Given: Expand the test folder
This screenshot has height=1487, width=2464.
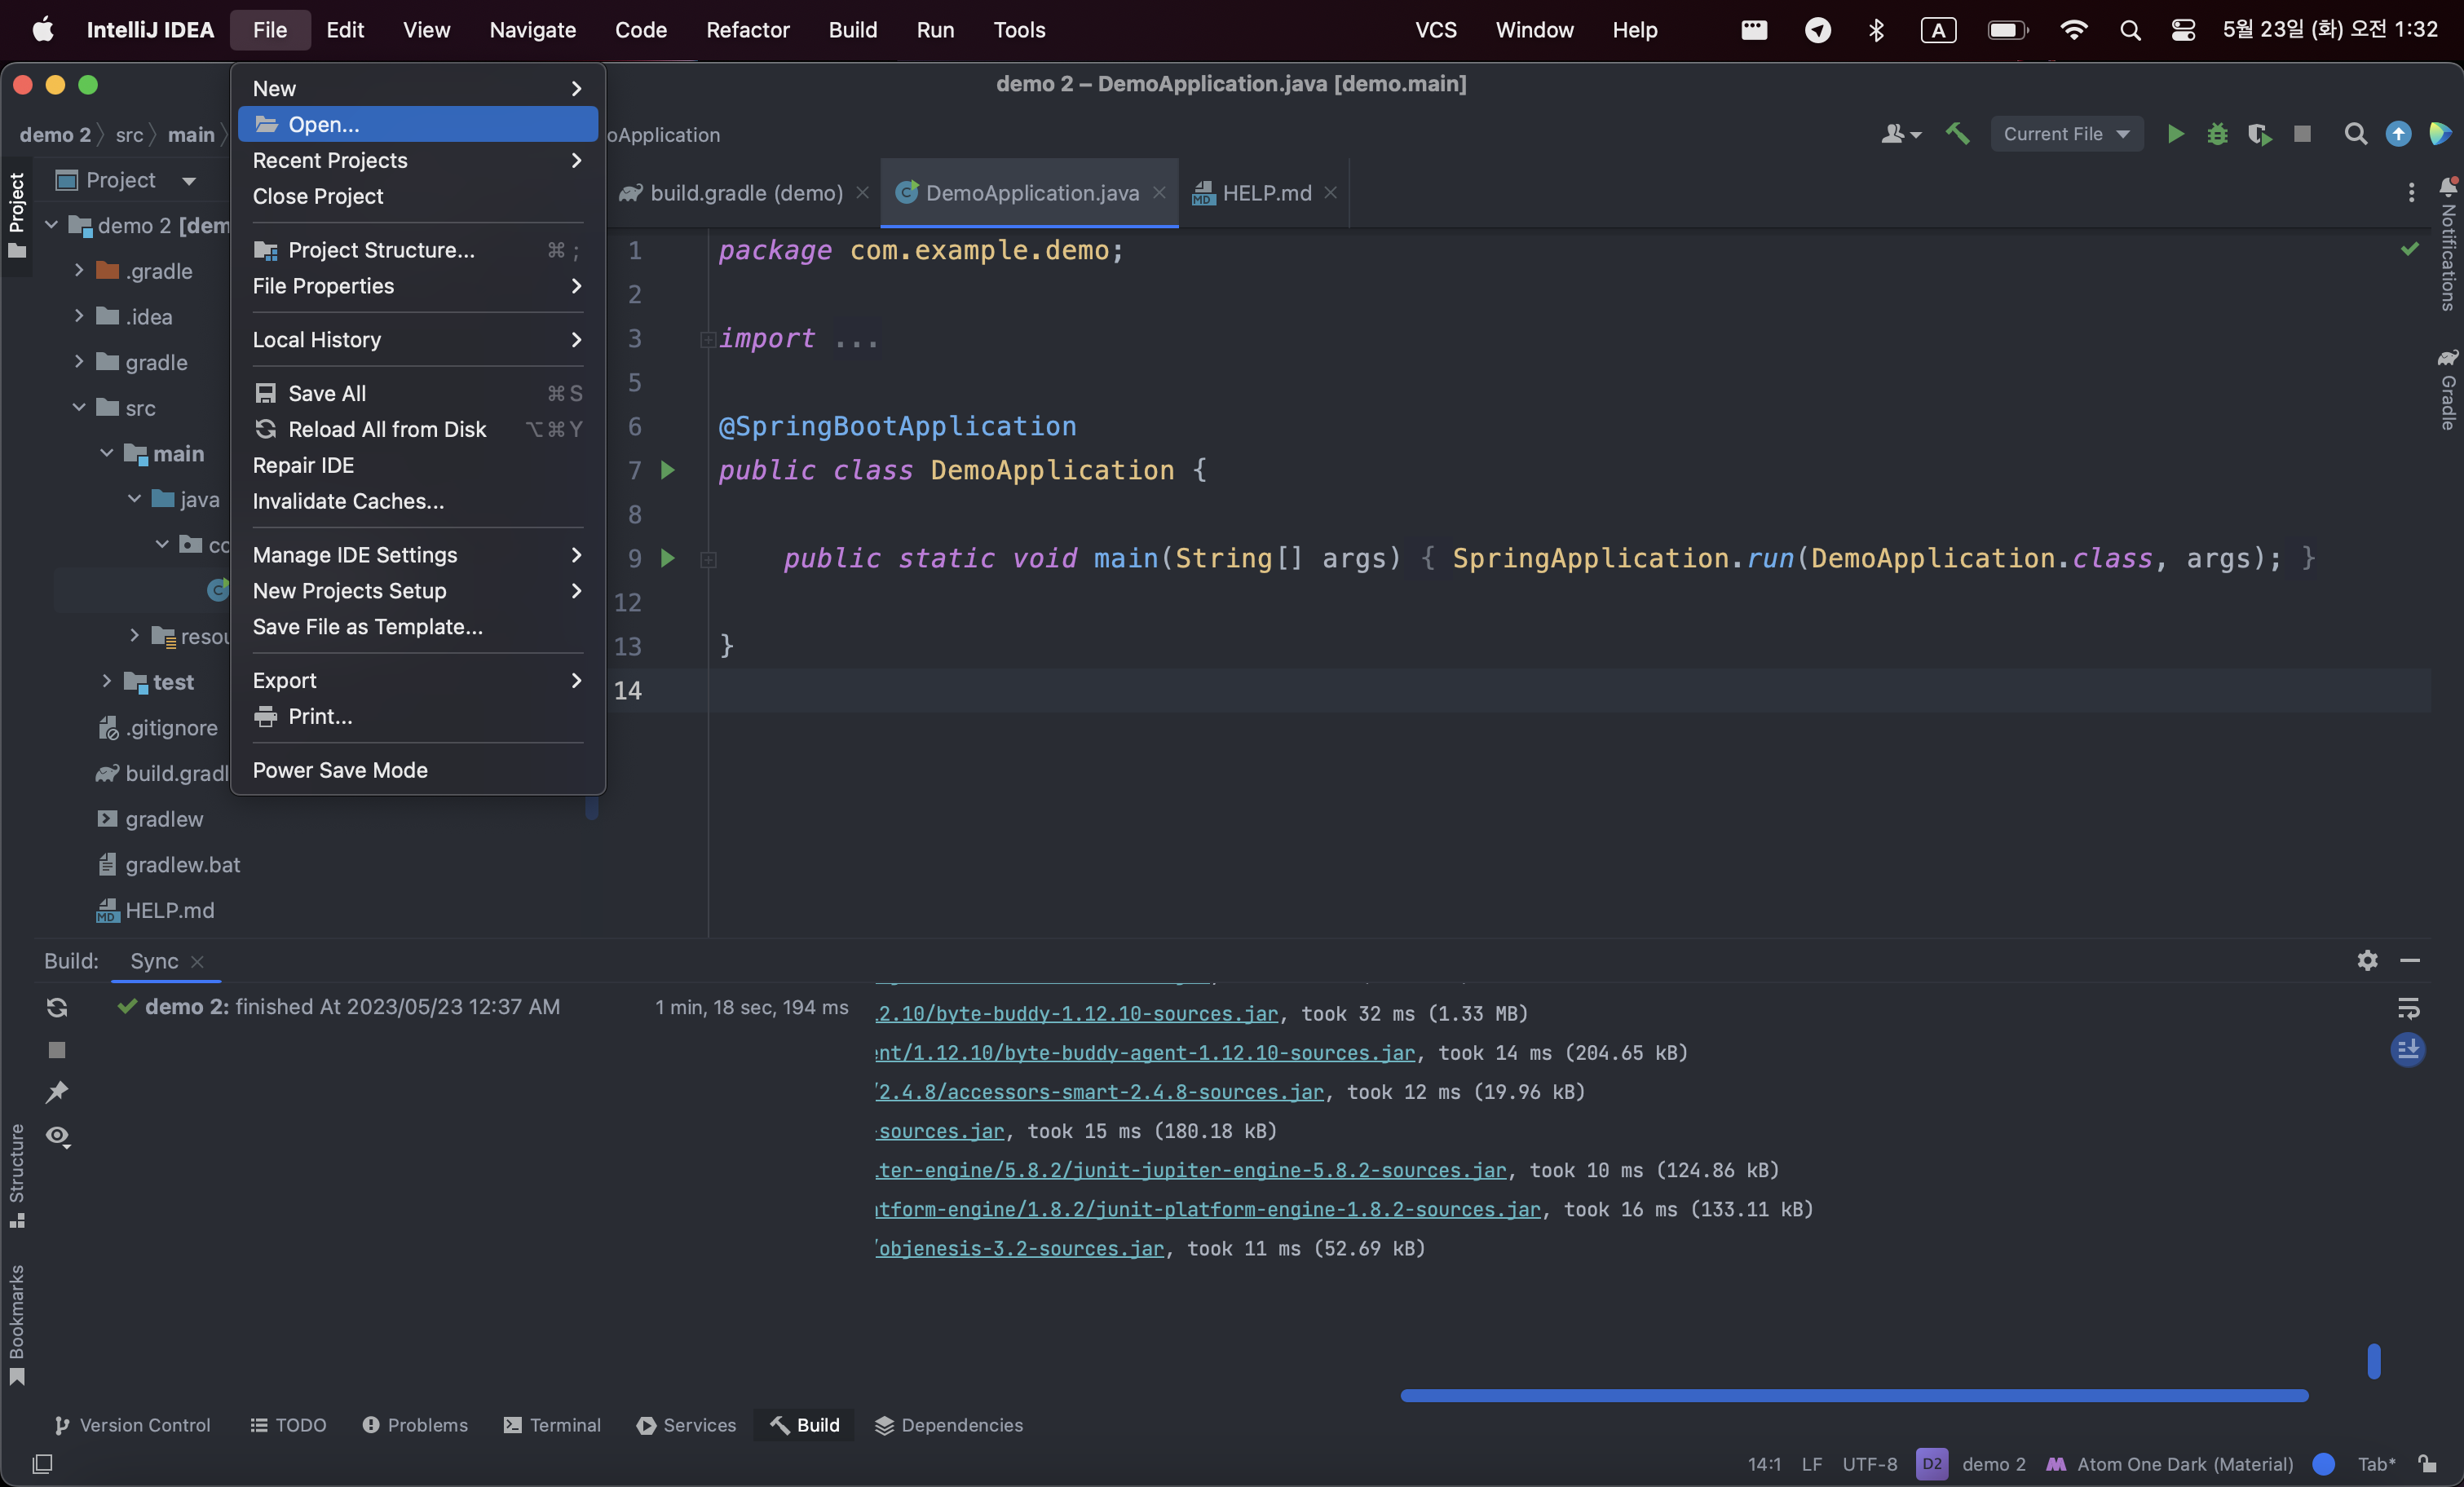Looking at the screenshot, I should (x=106, y=681).
